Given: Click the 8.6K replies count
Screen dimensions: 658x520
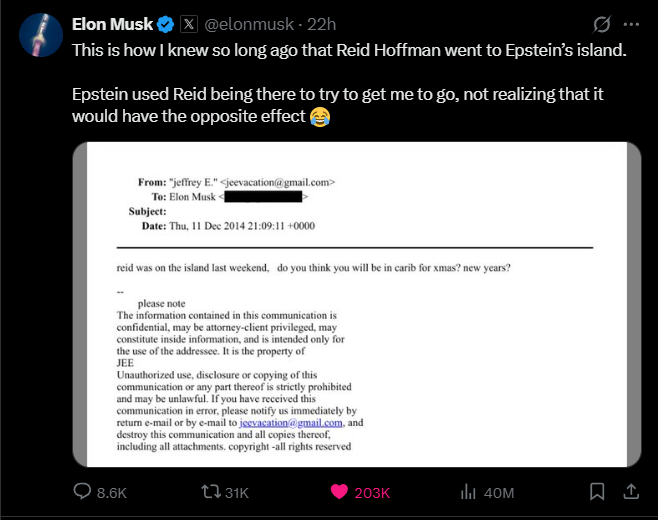Looking at the screenshot, I should 114,492.
